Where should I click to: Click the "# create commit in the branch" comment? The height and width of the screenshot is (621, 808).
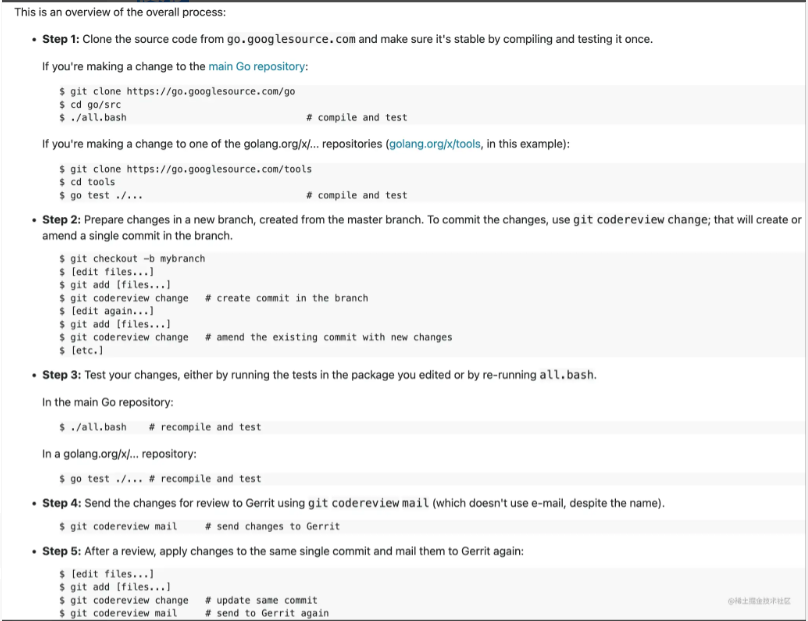286,298
